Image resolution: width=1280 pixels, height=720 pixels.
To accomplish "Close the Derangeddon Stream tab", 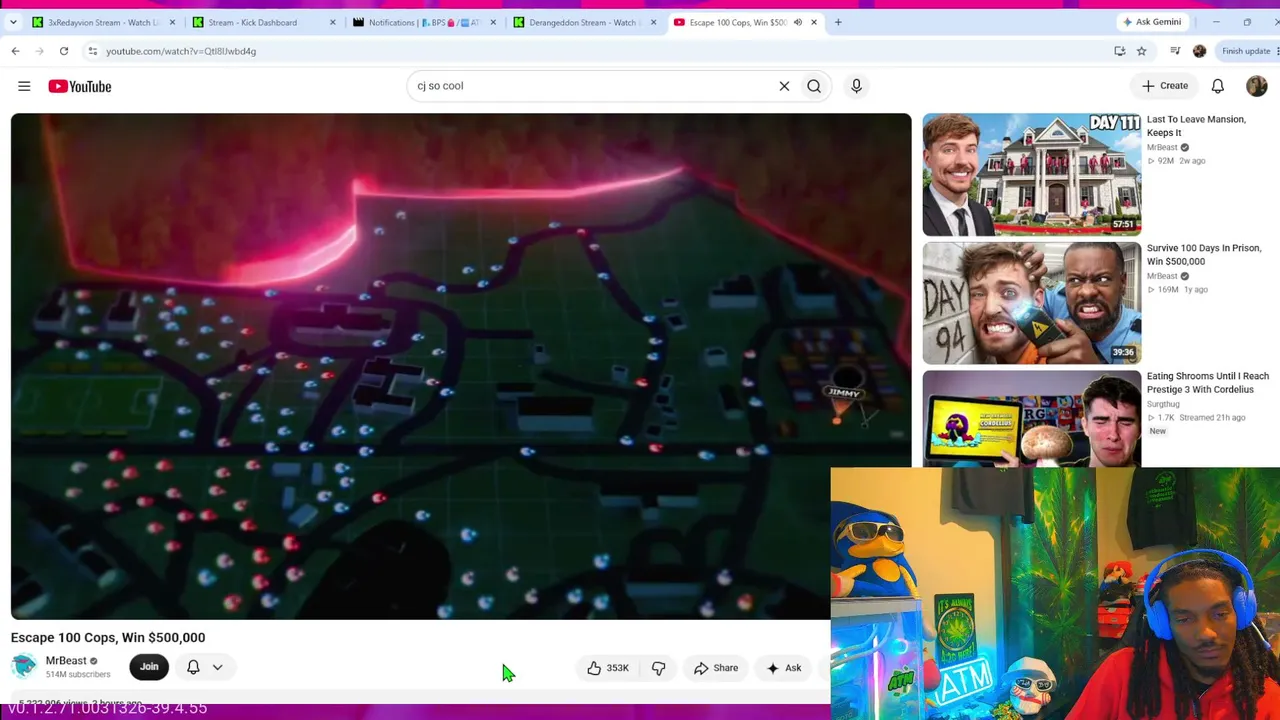I will coord(653,22).
